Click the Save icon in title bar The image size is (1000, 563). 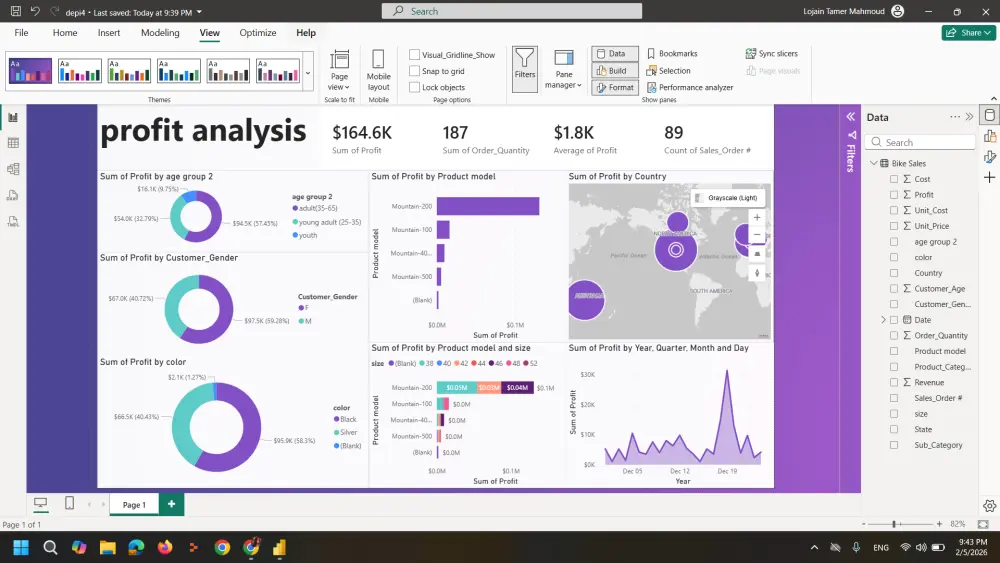16,11
